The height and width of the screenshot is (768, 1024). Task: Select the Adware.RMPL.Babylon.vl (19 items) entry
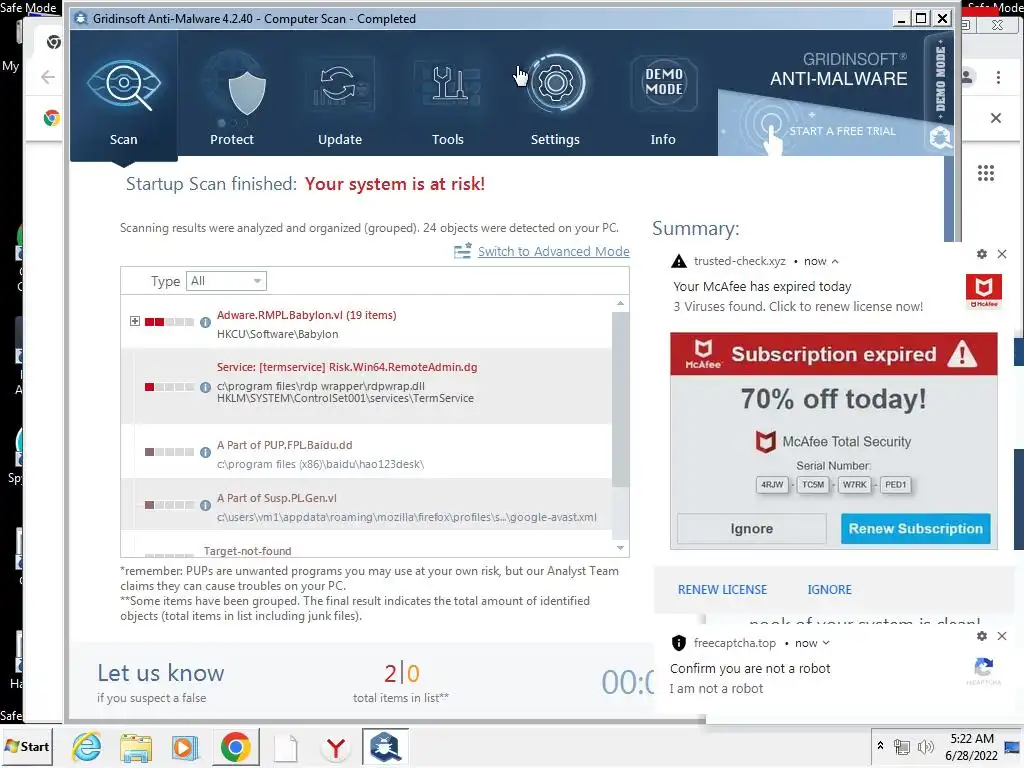pyautogui.click(x=306, y=315)
